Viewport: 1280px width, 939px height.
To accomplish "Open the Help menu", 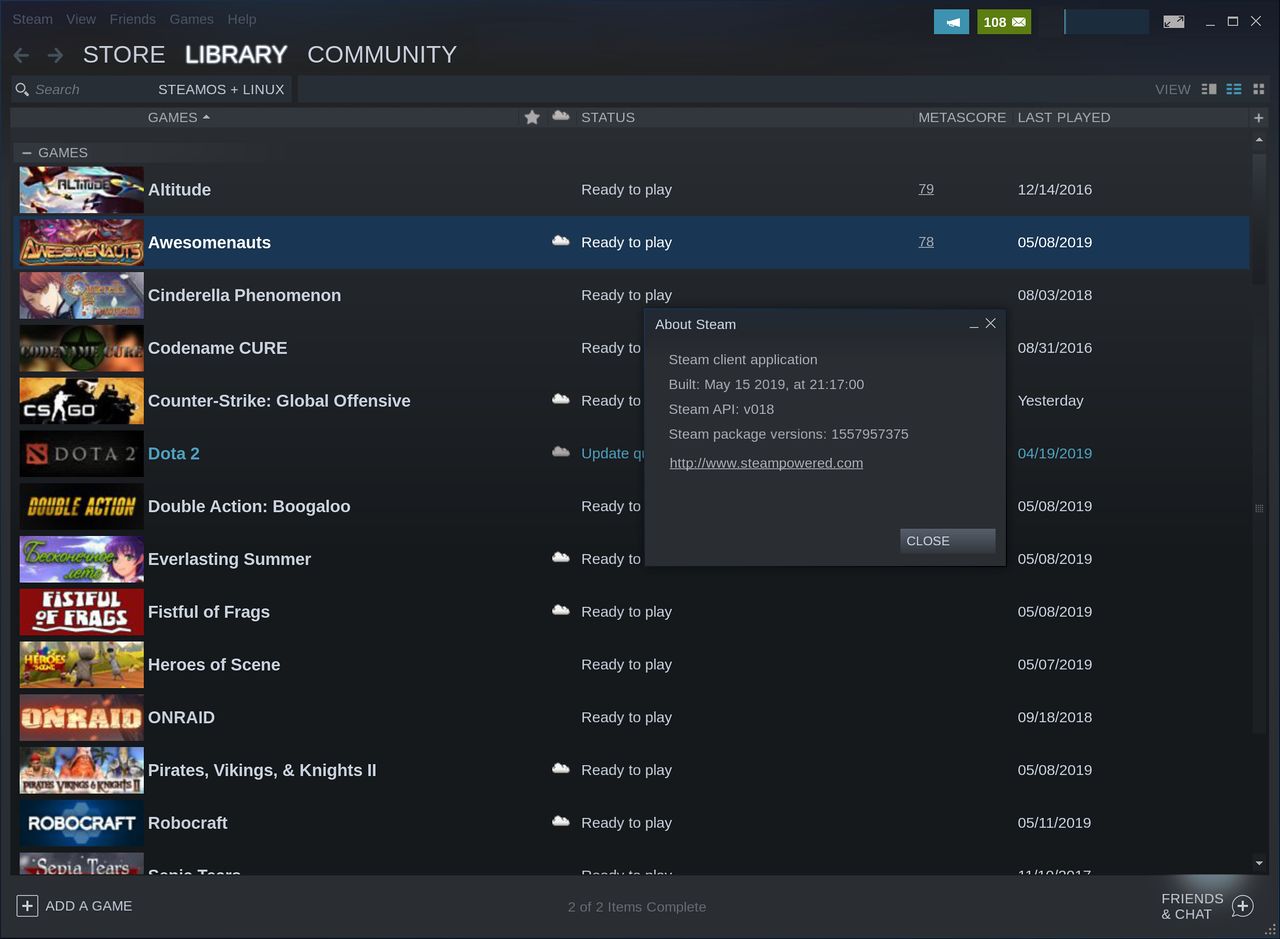I will [241, 19].
